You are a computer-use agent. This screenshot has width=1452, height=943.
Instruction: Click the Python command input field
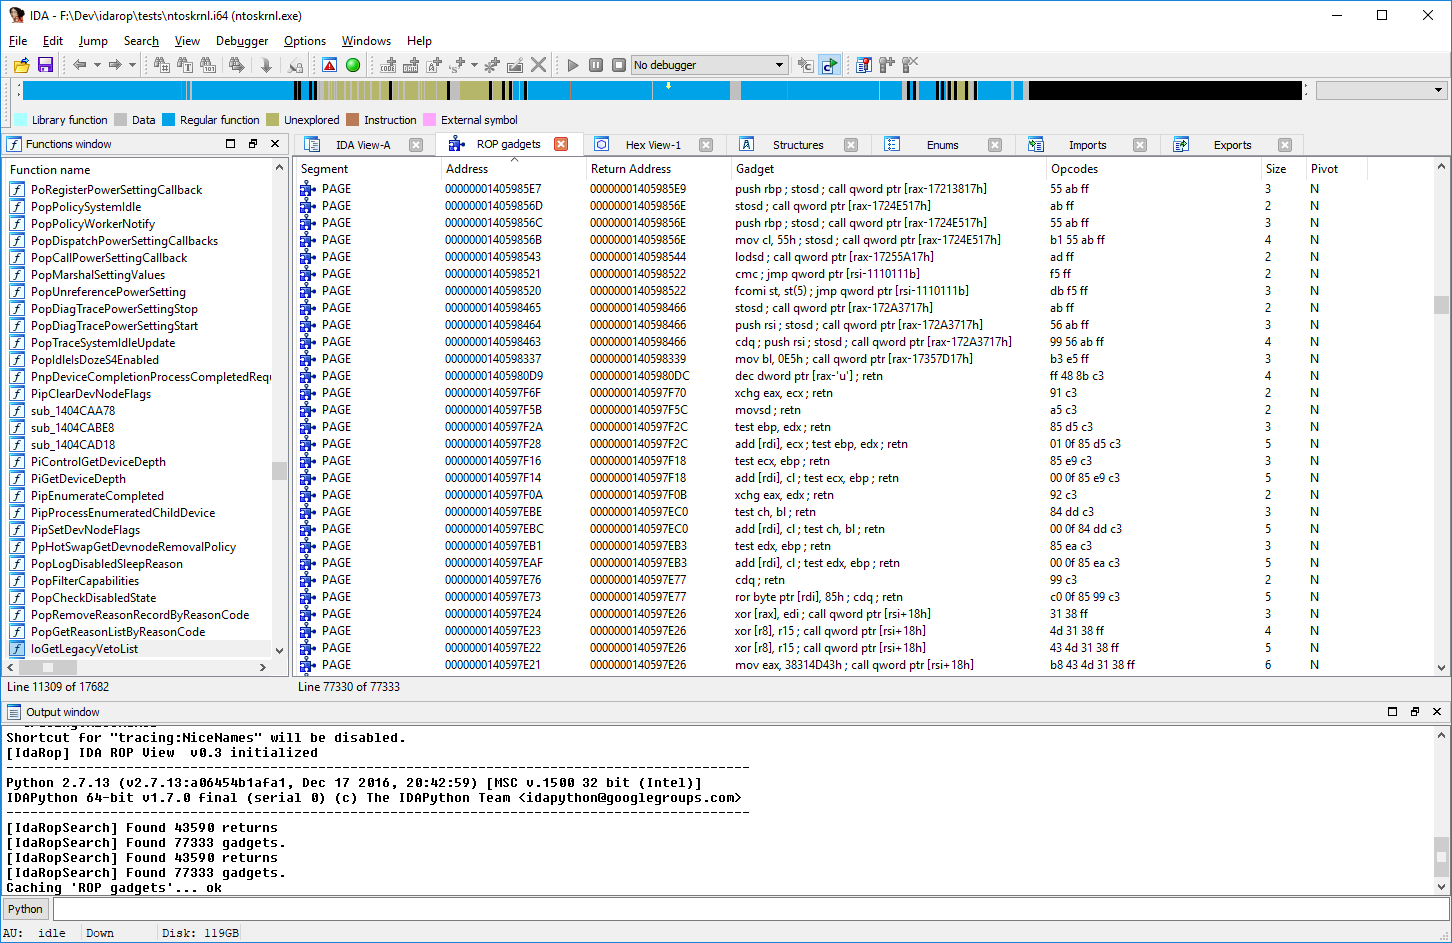(x=751, y=909)
